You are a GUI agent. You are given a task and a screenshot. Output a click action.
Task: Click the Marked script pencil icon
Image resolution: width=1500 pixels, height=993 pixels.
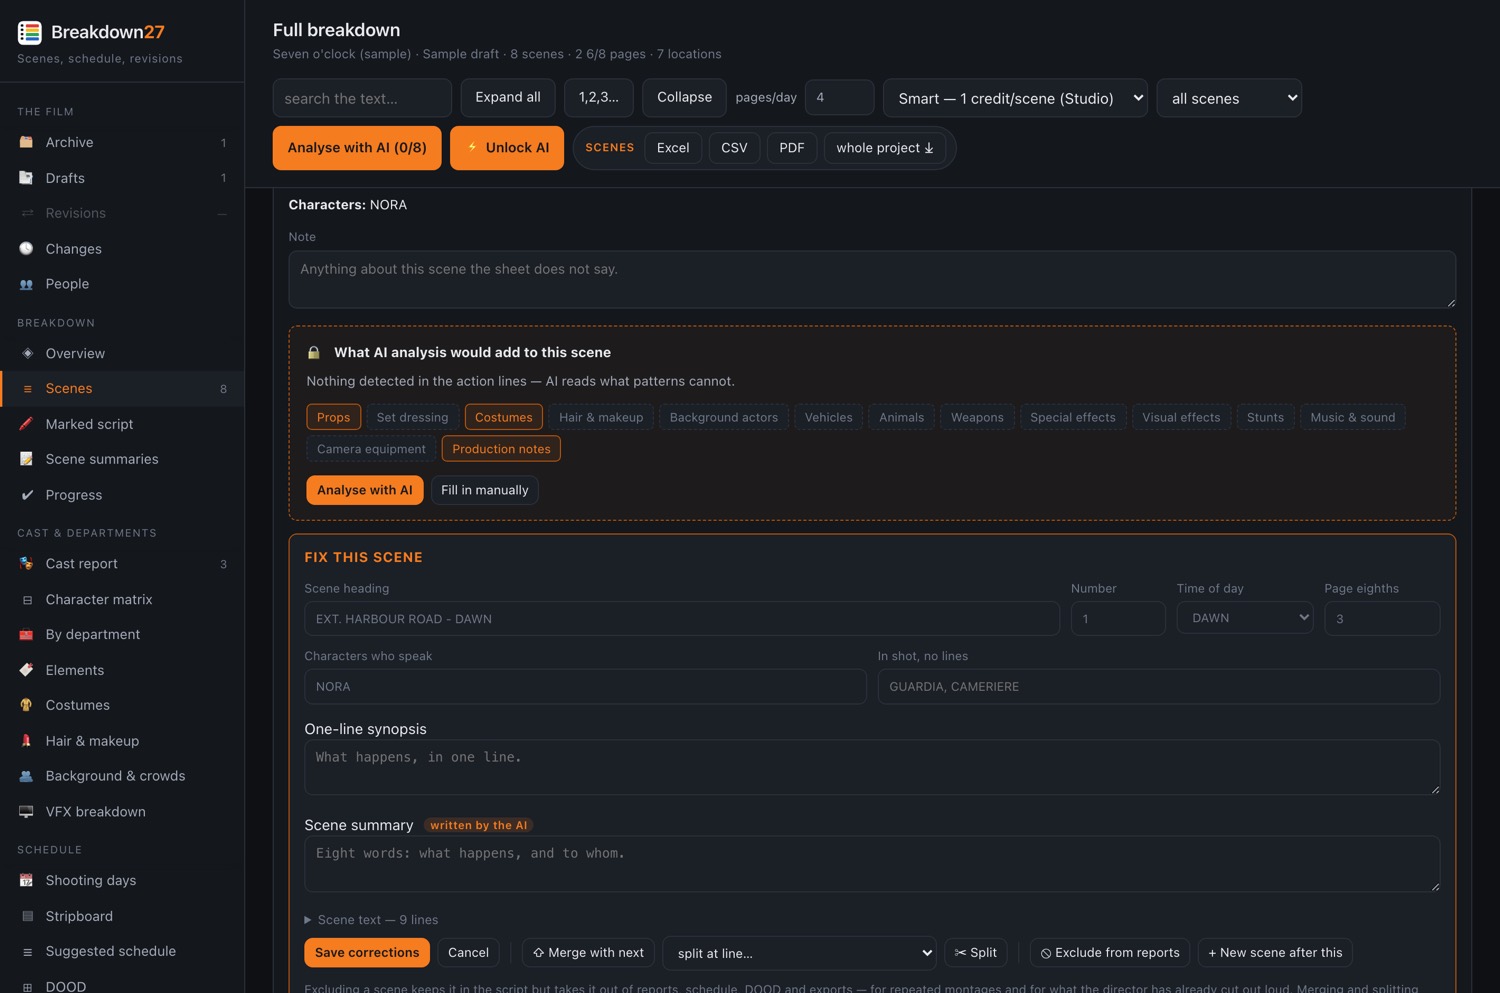(x=26, y=424)
